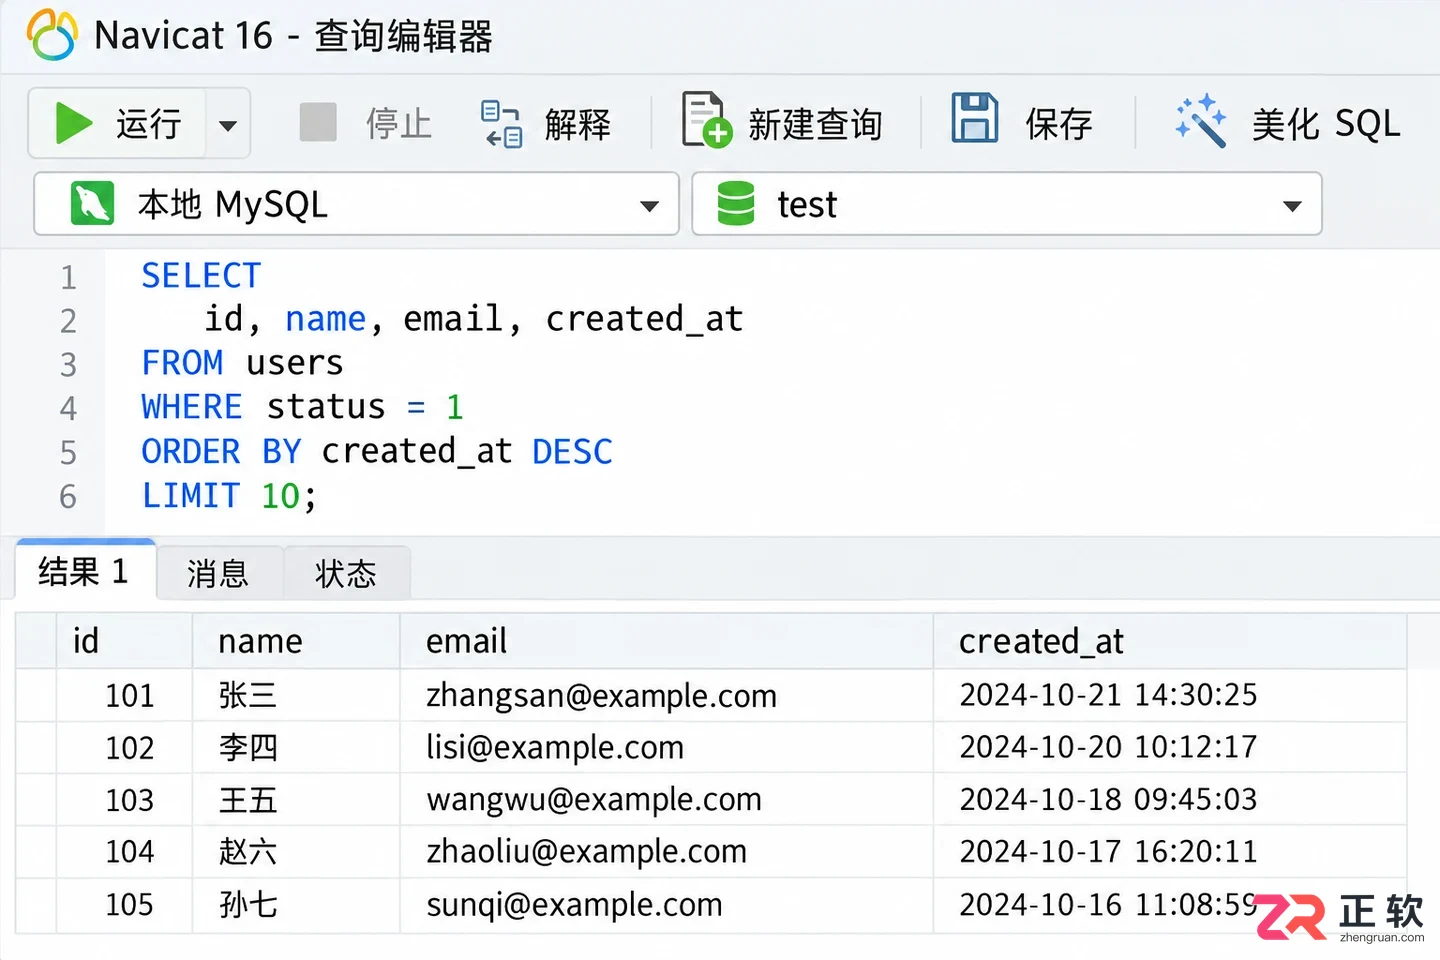
Task: Select the cell containing 赵六
Action: [296, 852]
